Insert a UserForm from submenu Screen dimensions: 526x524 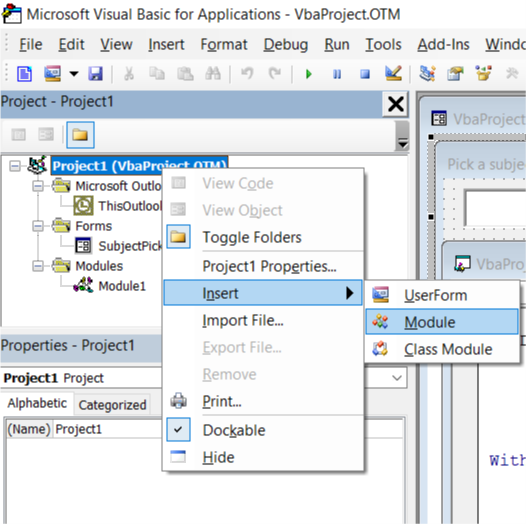442,295
